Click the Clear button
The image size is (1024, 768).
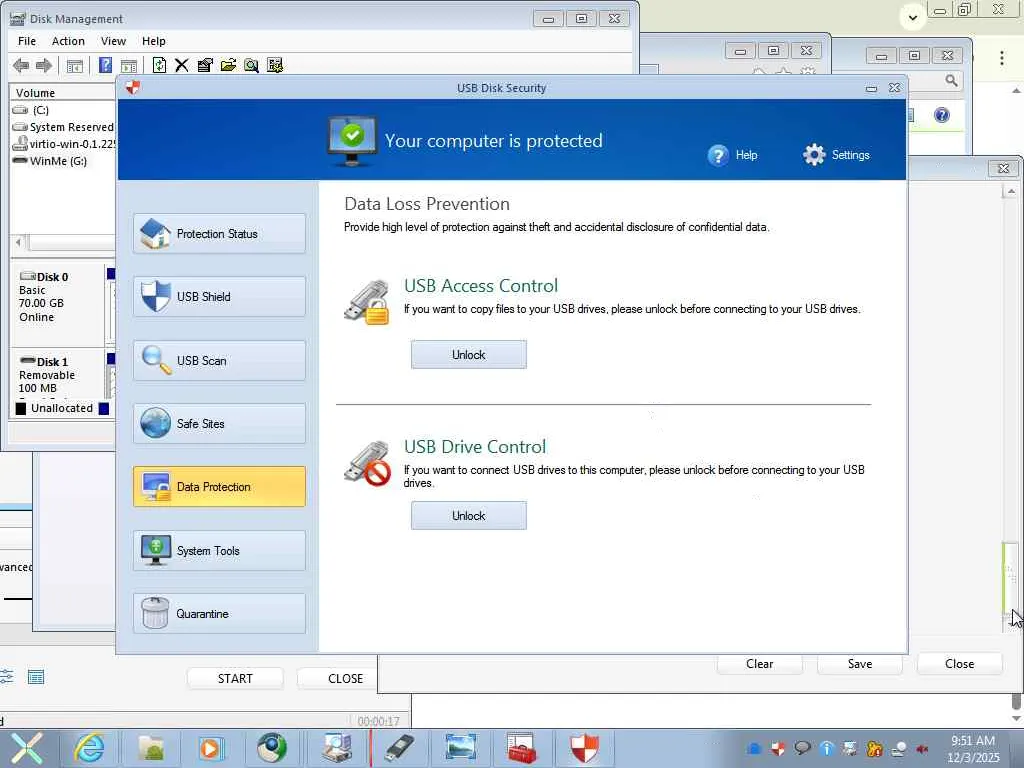coord(760,664)
